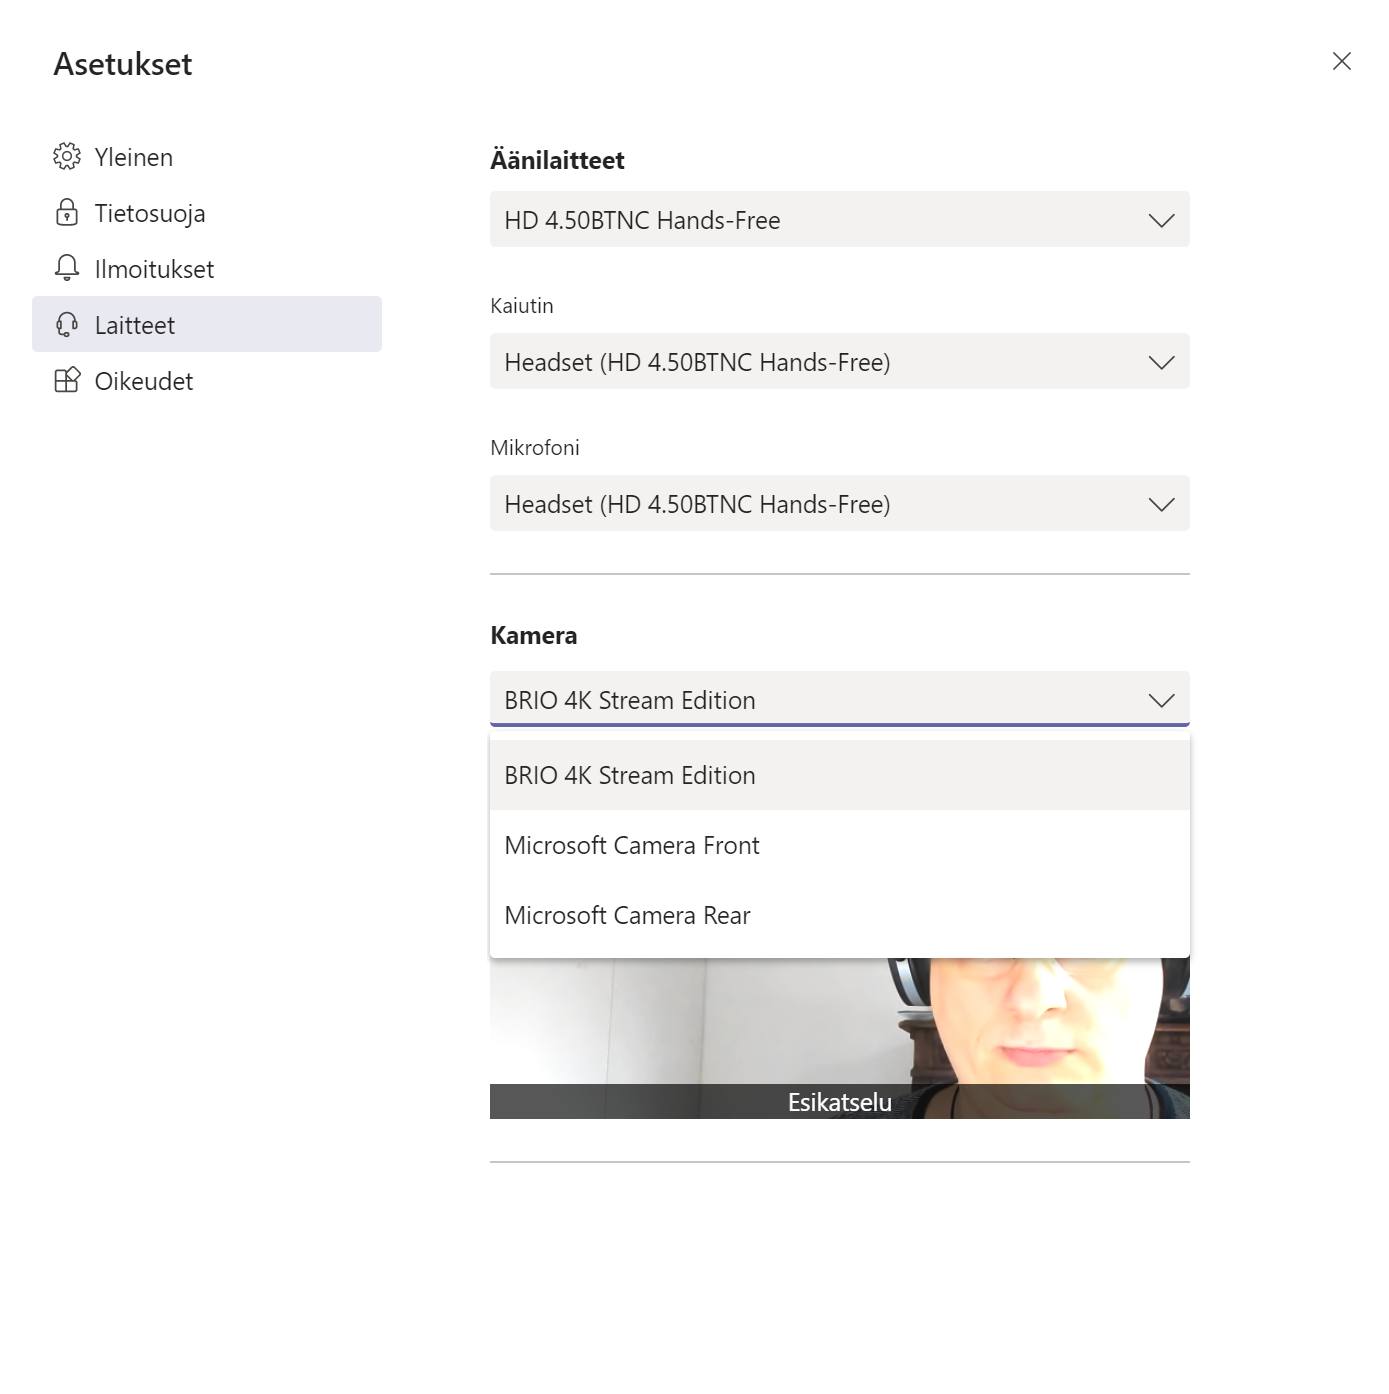Click the Esikatselu label on the preview
Screen dimensions: 1389x1394
point(839,1102)
